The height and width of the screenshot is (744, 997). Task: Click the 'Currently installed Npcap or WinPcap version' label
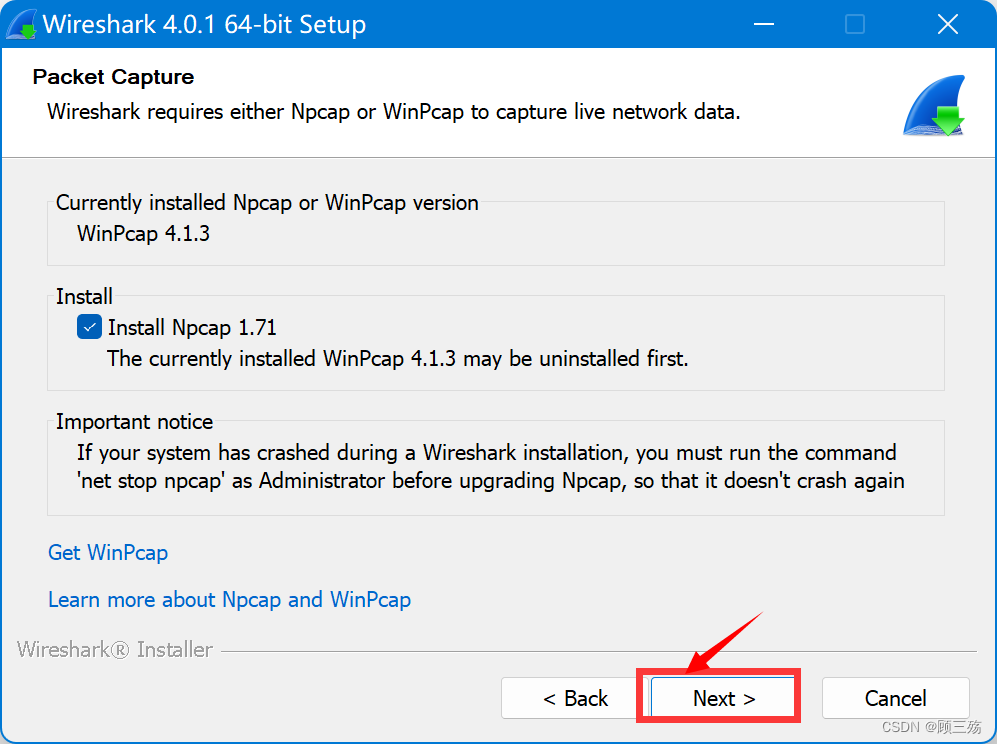tap(267, 203)
